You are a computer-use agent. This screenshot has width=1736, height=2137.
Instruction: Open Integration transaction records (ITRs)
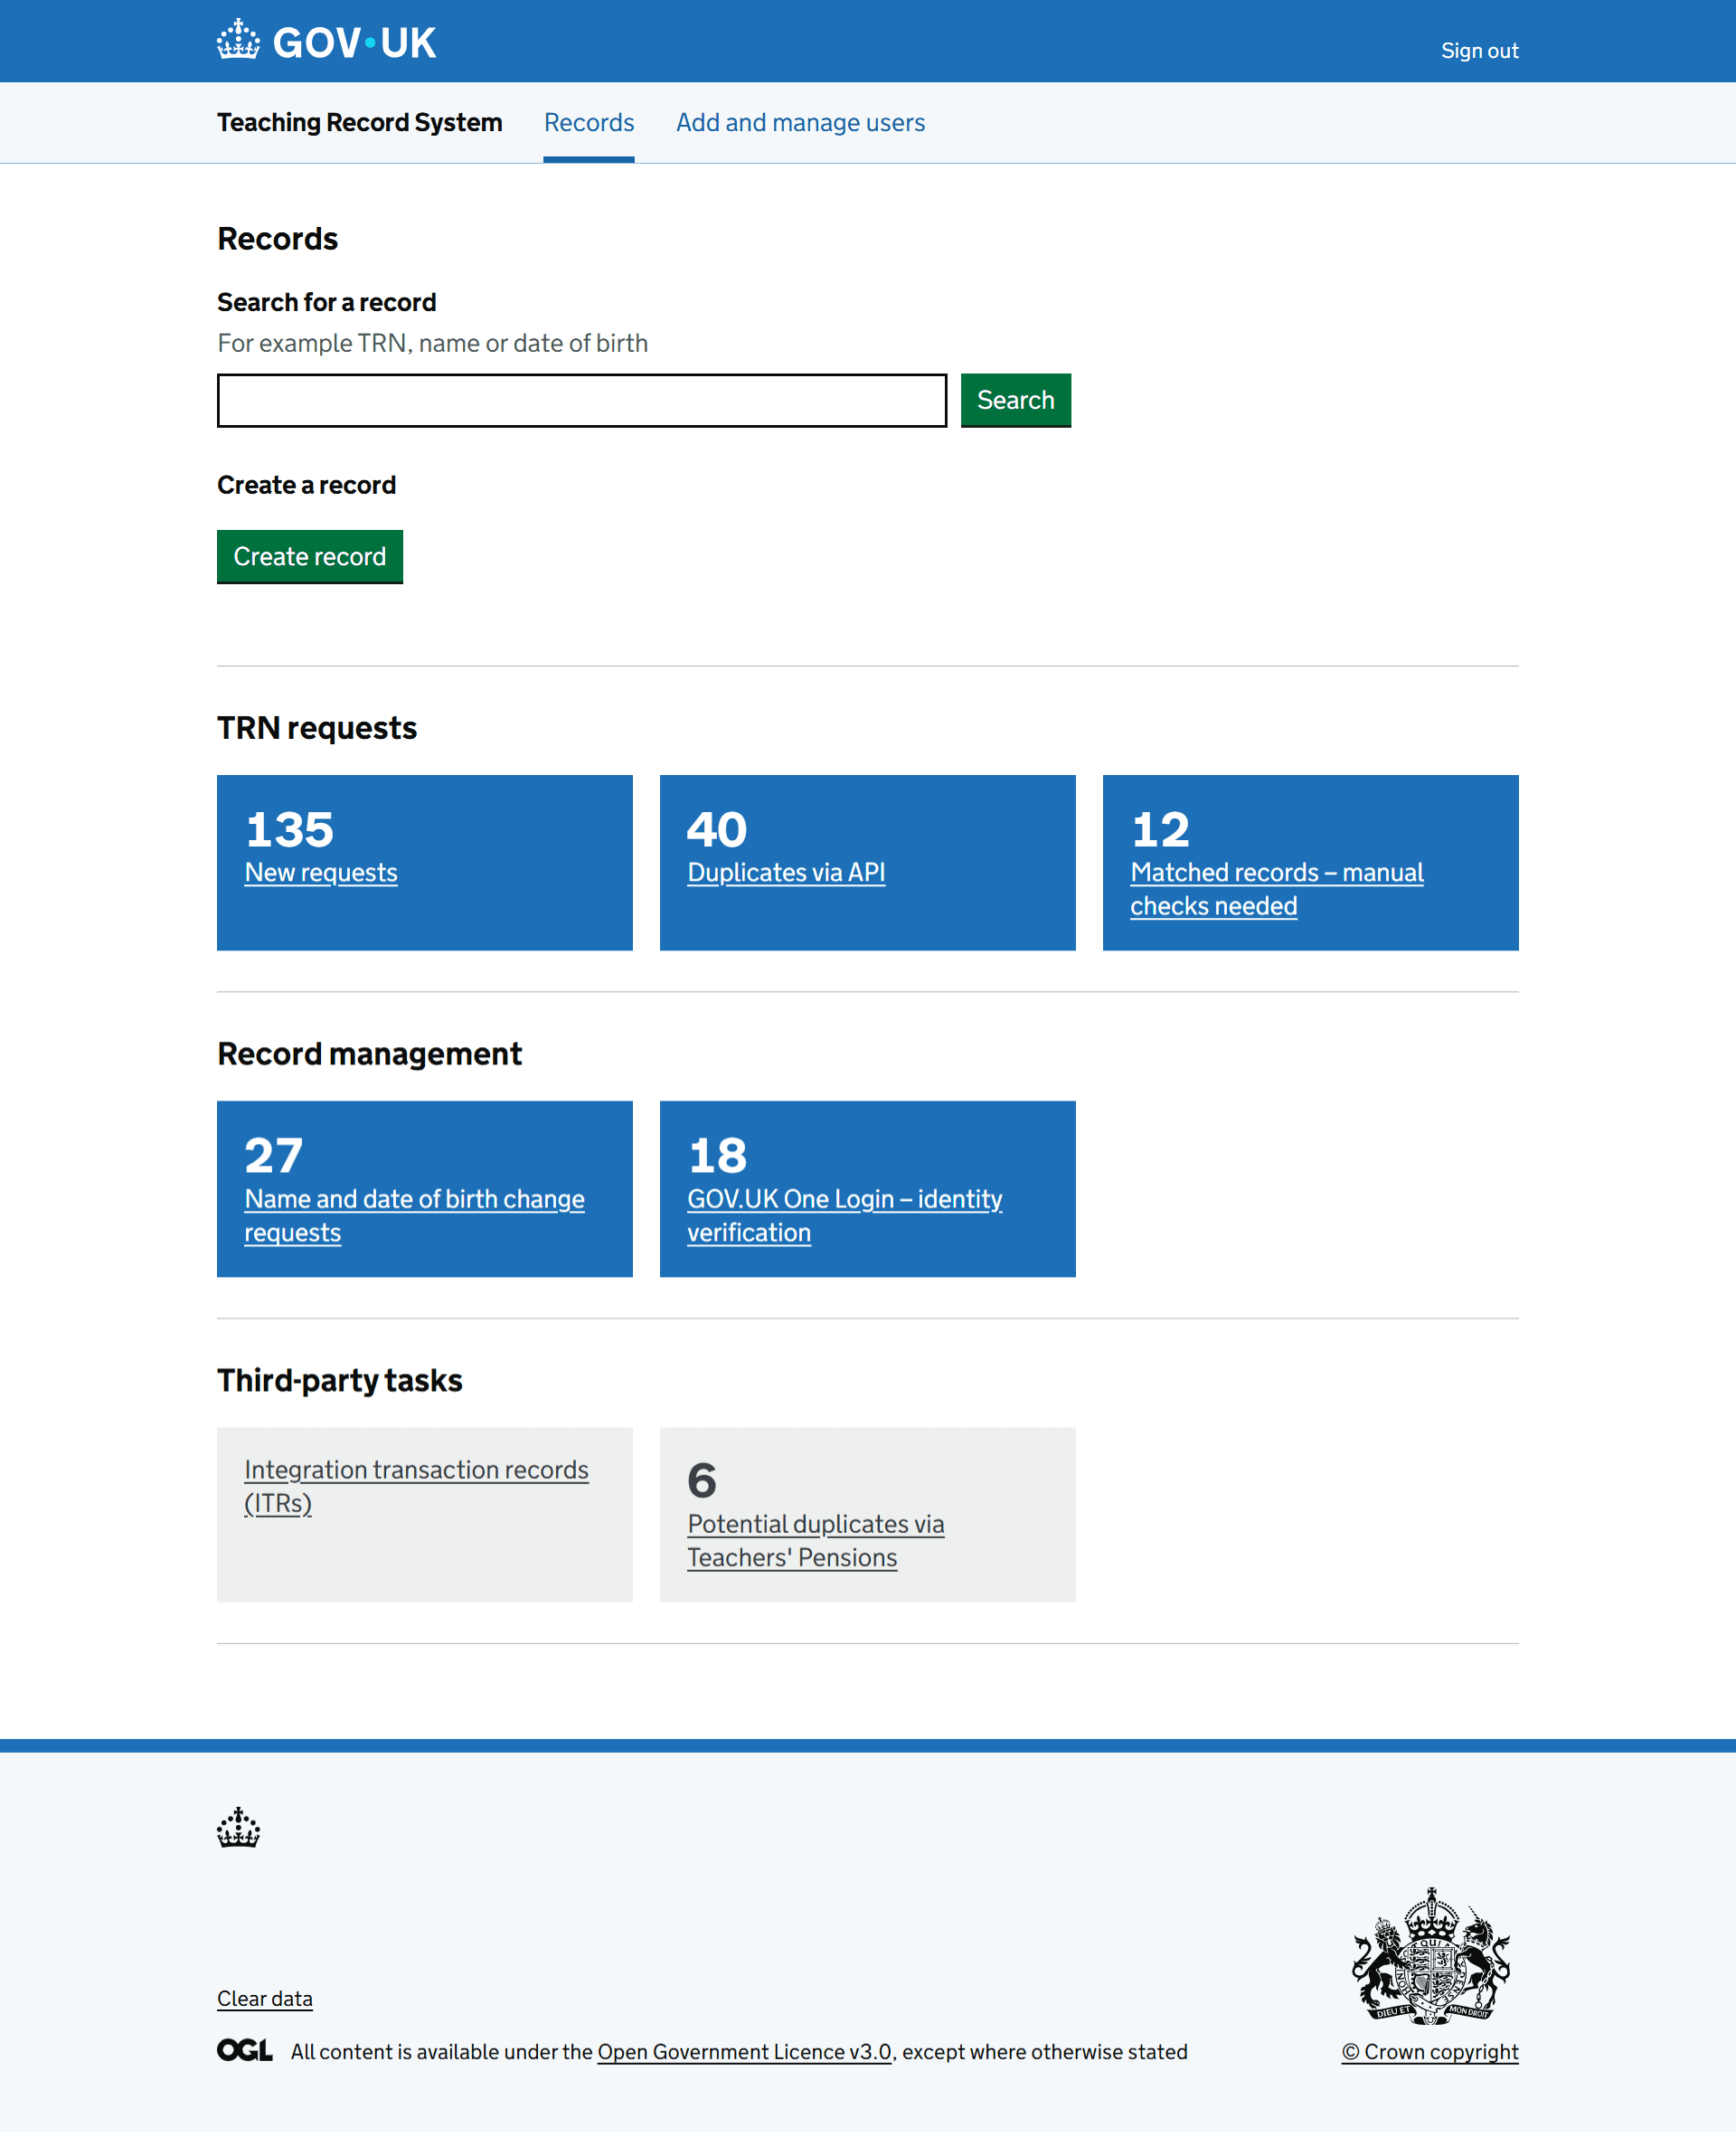[416, 1486]
